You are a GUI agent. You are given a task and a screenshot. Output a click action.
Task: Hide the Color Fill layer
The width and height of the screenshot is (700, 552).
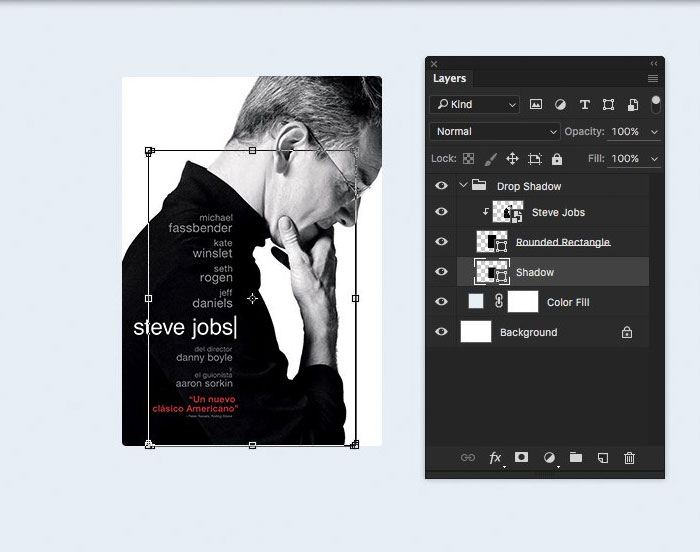441,301
